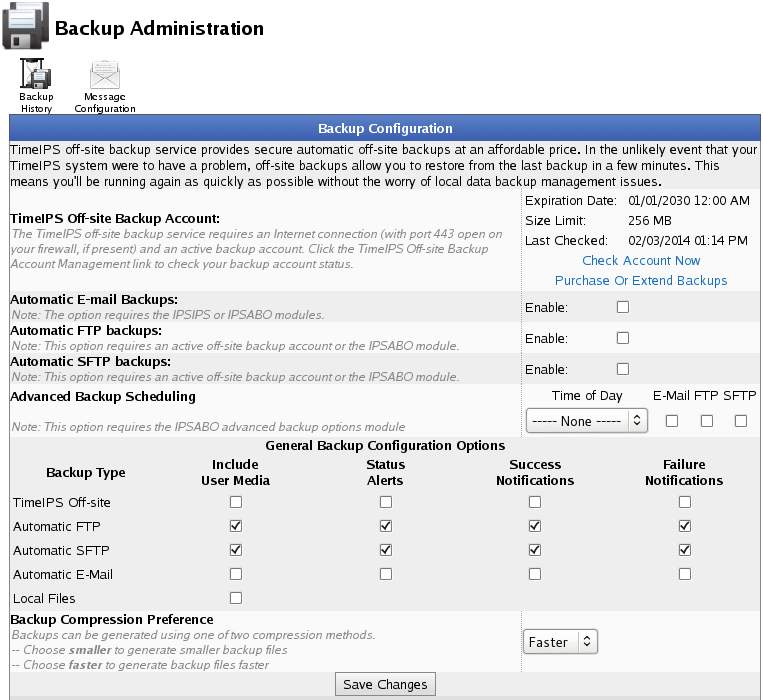Open the Message Configuration envelope icon
The height and width of the screenshot is (700, 763).
[x=105, y=75]
